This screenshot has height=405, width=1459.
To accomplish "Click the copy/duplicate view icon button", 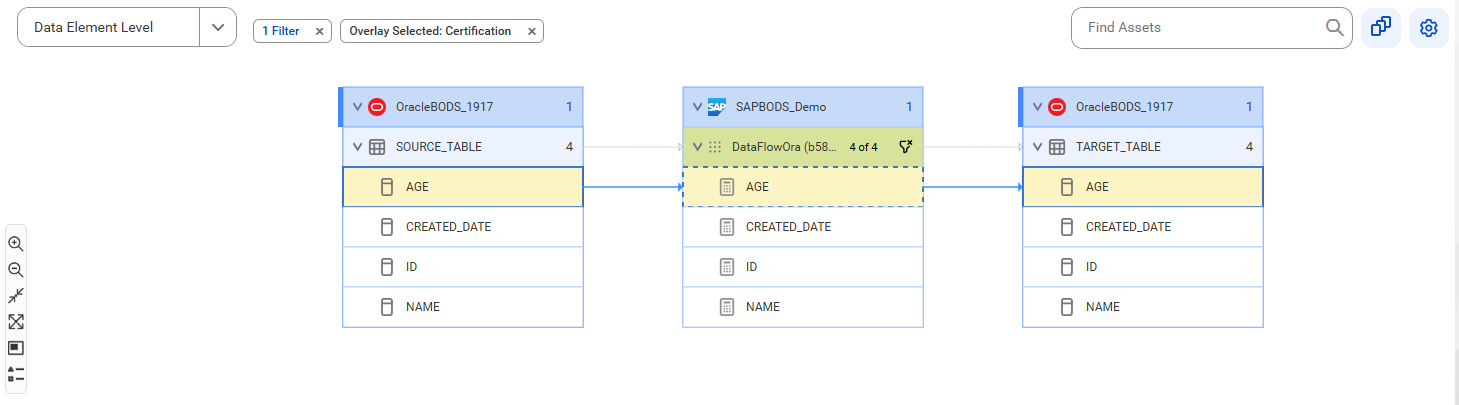I will click(1381, 27).
